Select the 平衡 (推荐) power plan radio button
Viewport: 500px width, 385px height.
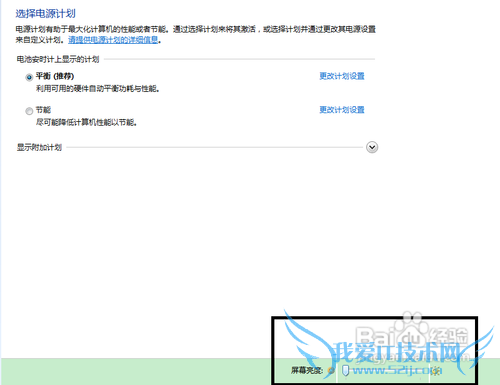point(29,77)
